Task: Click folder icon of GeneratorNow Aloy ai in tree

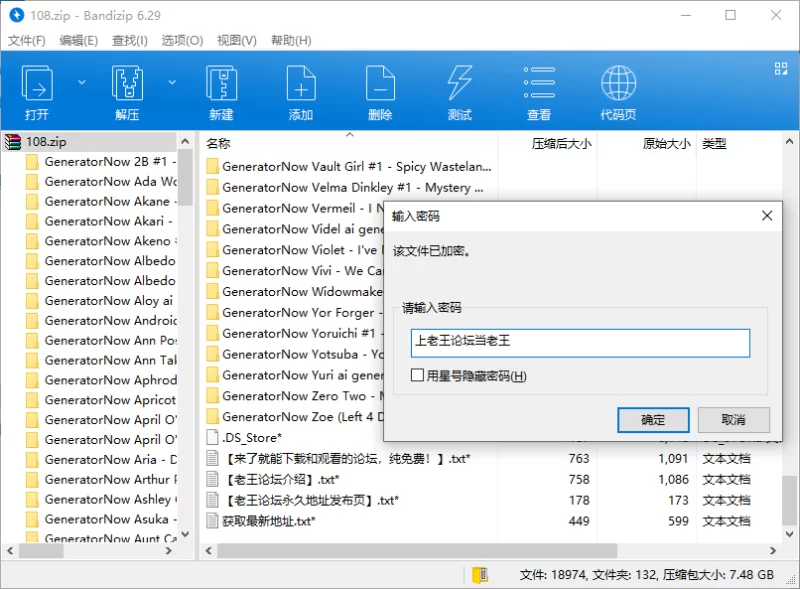Action: (x=32, y=301)
